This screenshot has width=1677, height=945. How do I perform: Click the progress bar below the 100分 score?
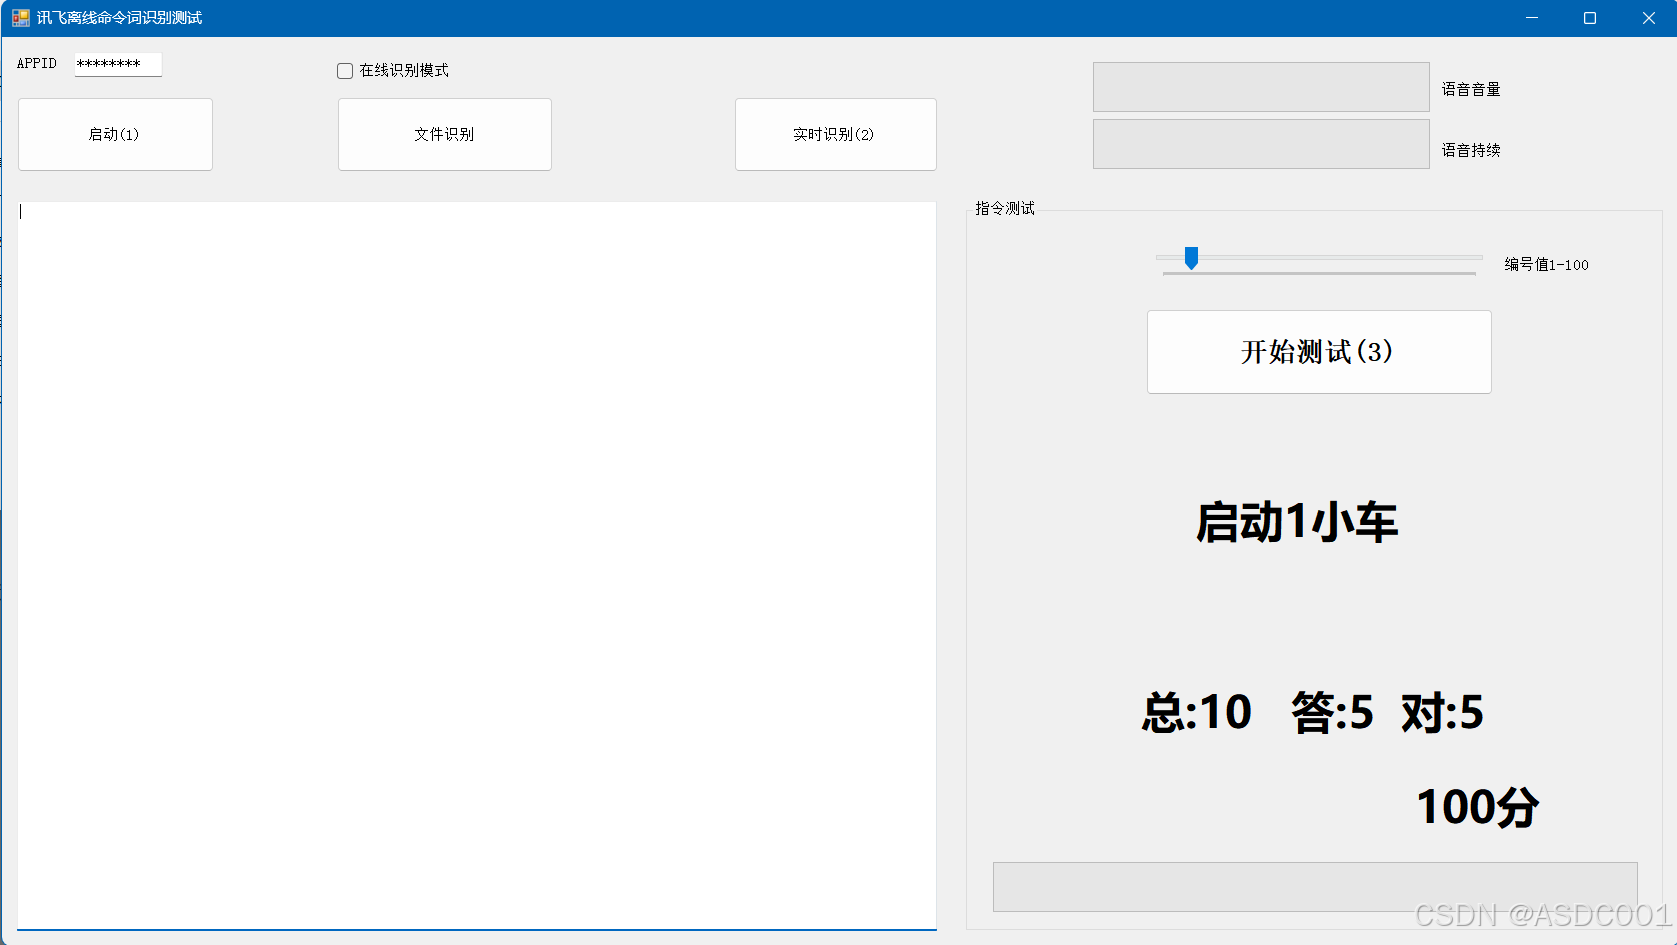coord(1315,887)
